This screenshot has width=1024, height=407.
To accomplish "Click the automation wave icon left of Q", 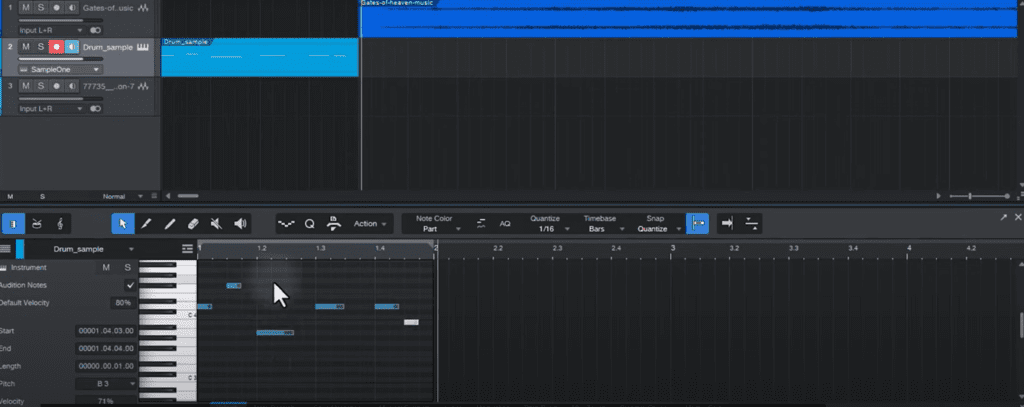I will pos(287,224).
